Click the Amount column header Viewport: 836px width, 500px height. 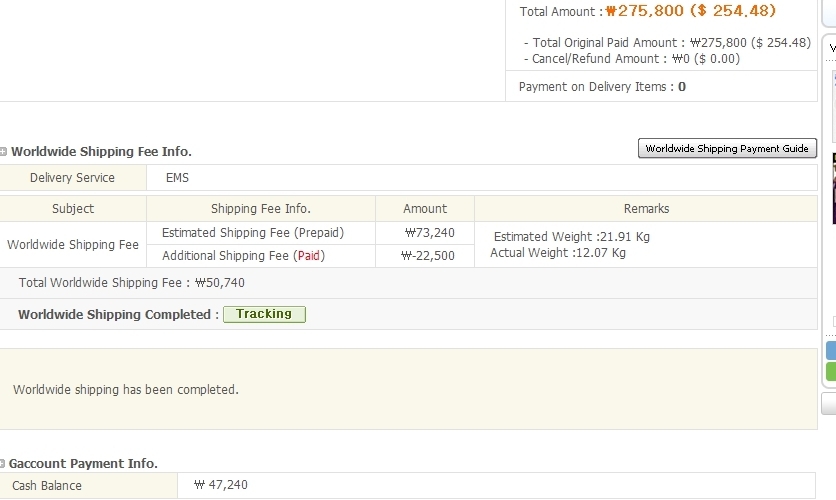point(425,209)
